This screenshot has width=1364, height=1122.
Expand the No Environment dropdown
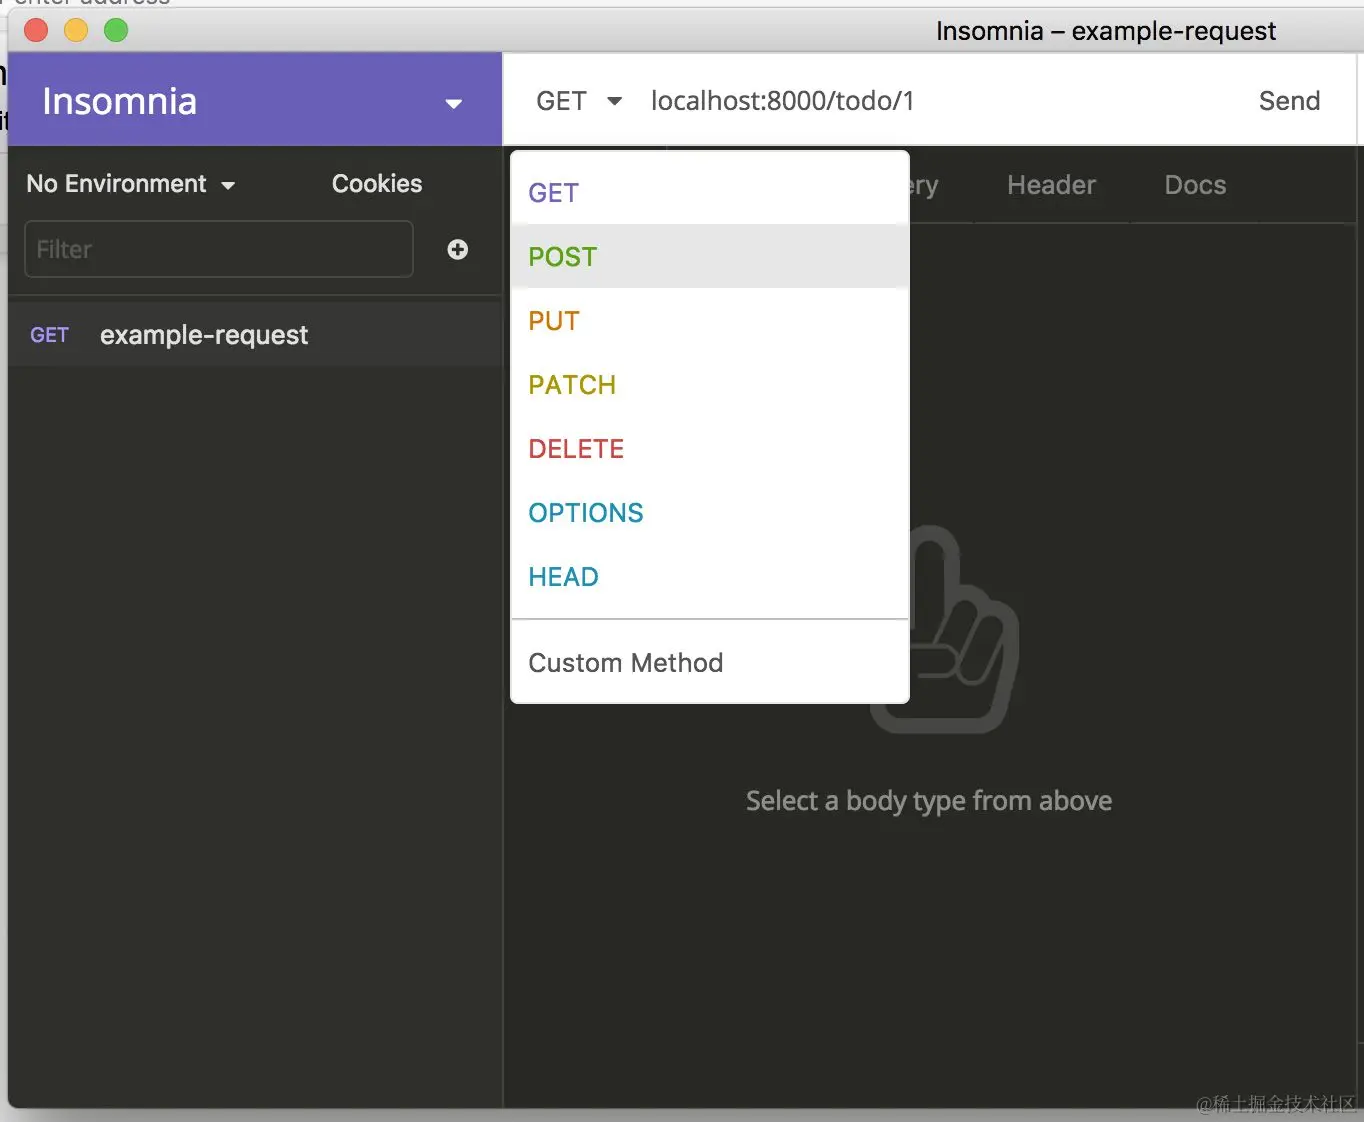(131, 184)
